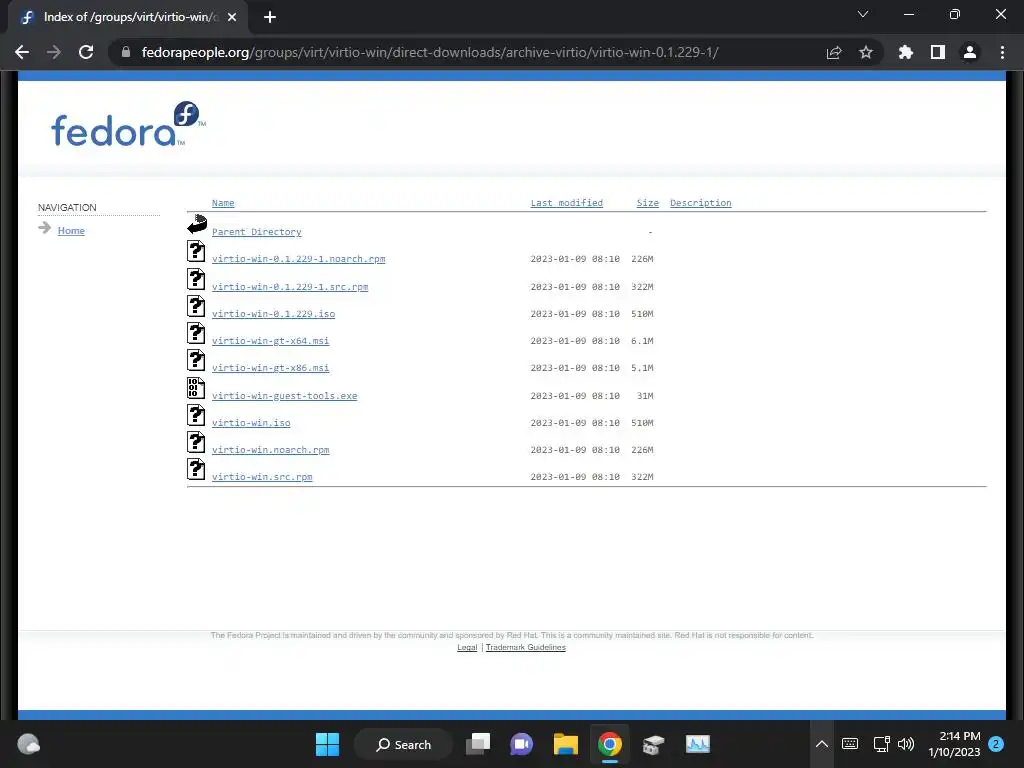The image size is (1024, 768).
Task: Download virtio-win-0.1.229-1.noarch.rpm
Action: click(x=298, y=259)
